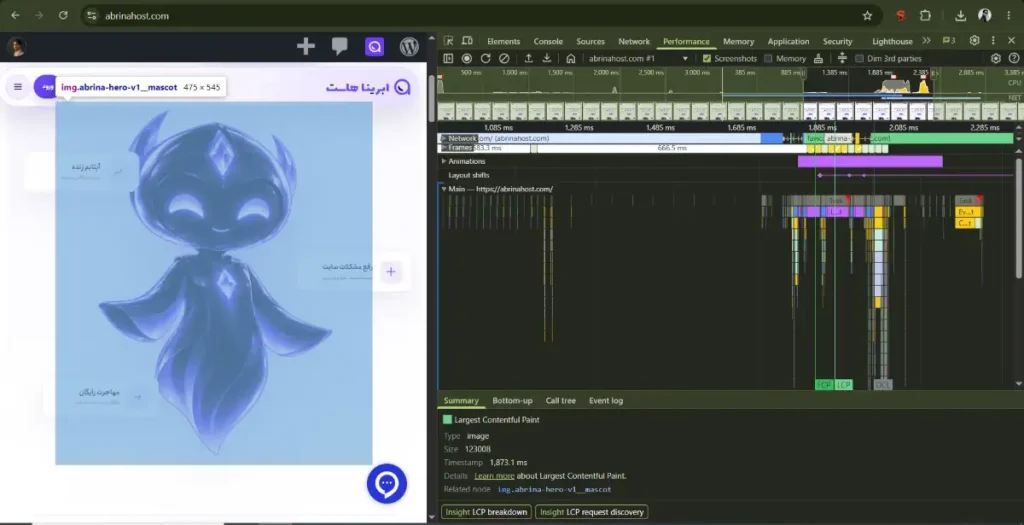Click the shortcuts icon beside Dim 3rd parties

tap(842, 58)
